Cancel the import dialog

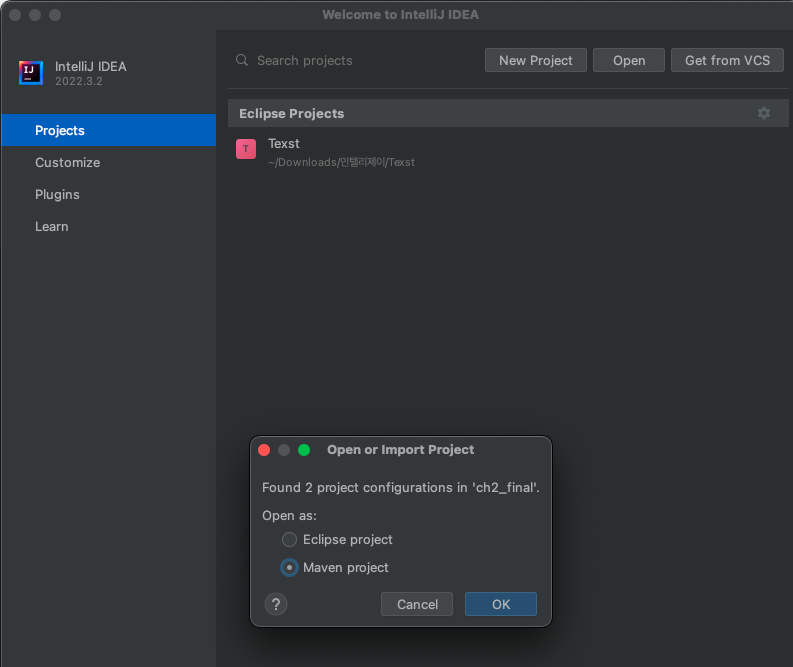(x=417, y=604)
